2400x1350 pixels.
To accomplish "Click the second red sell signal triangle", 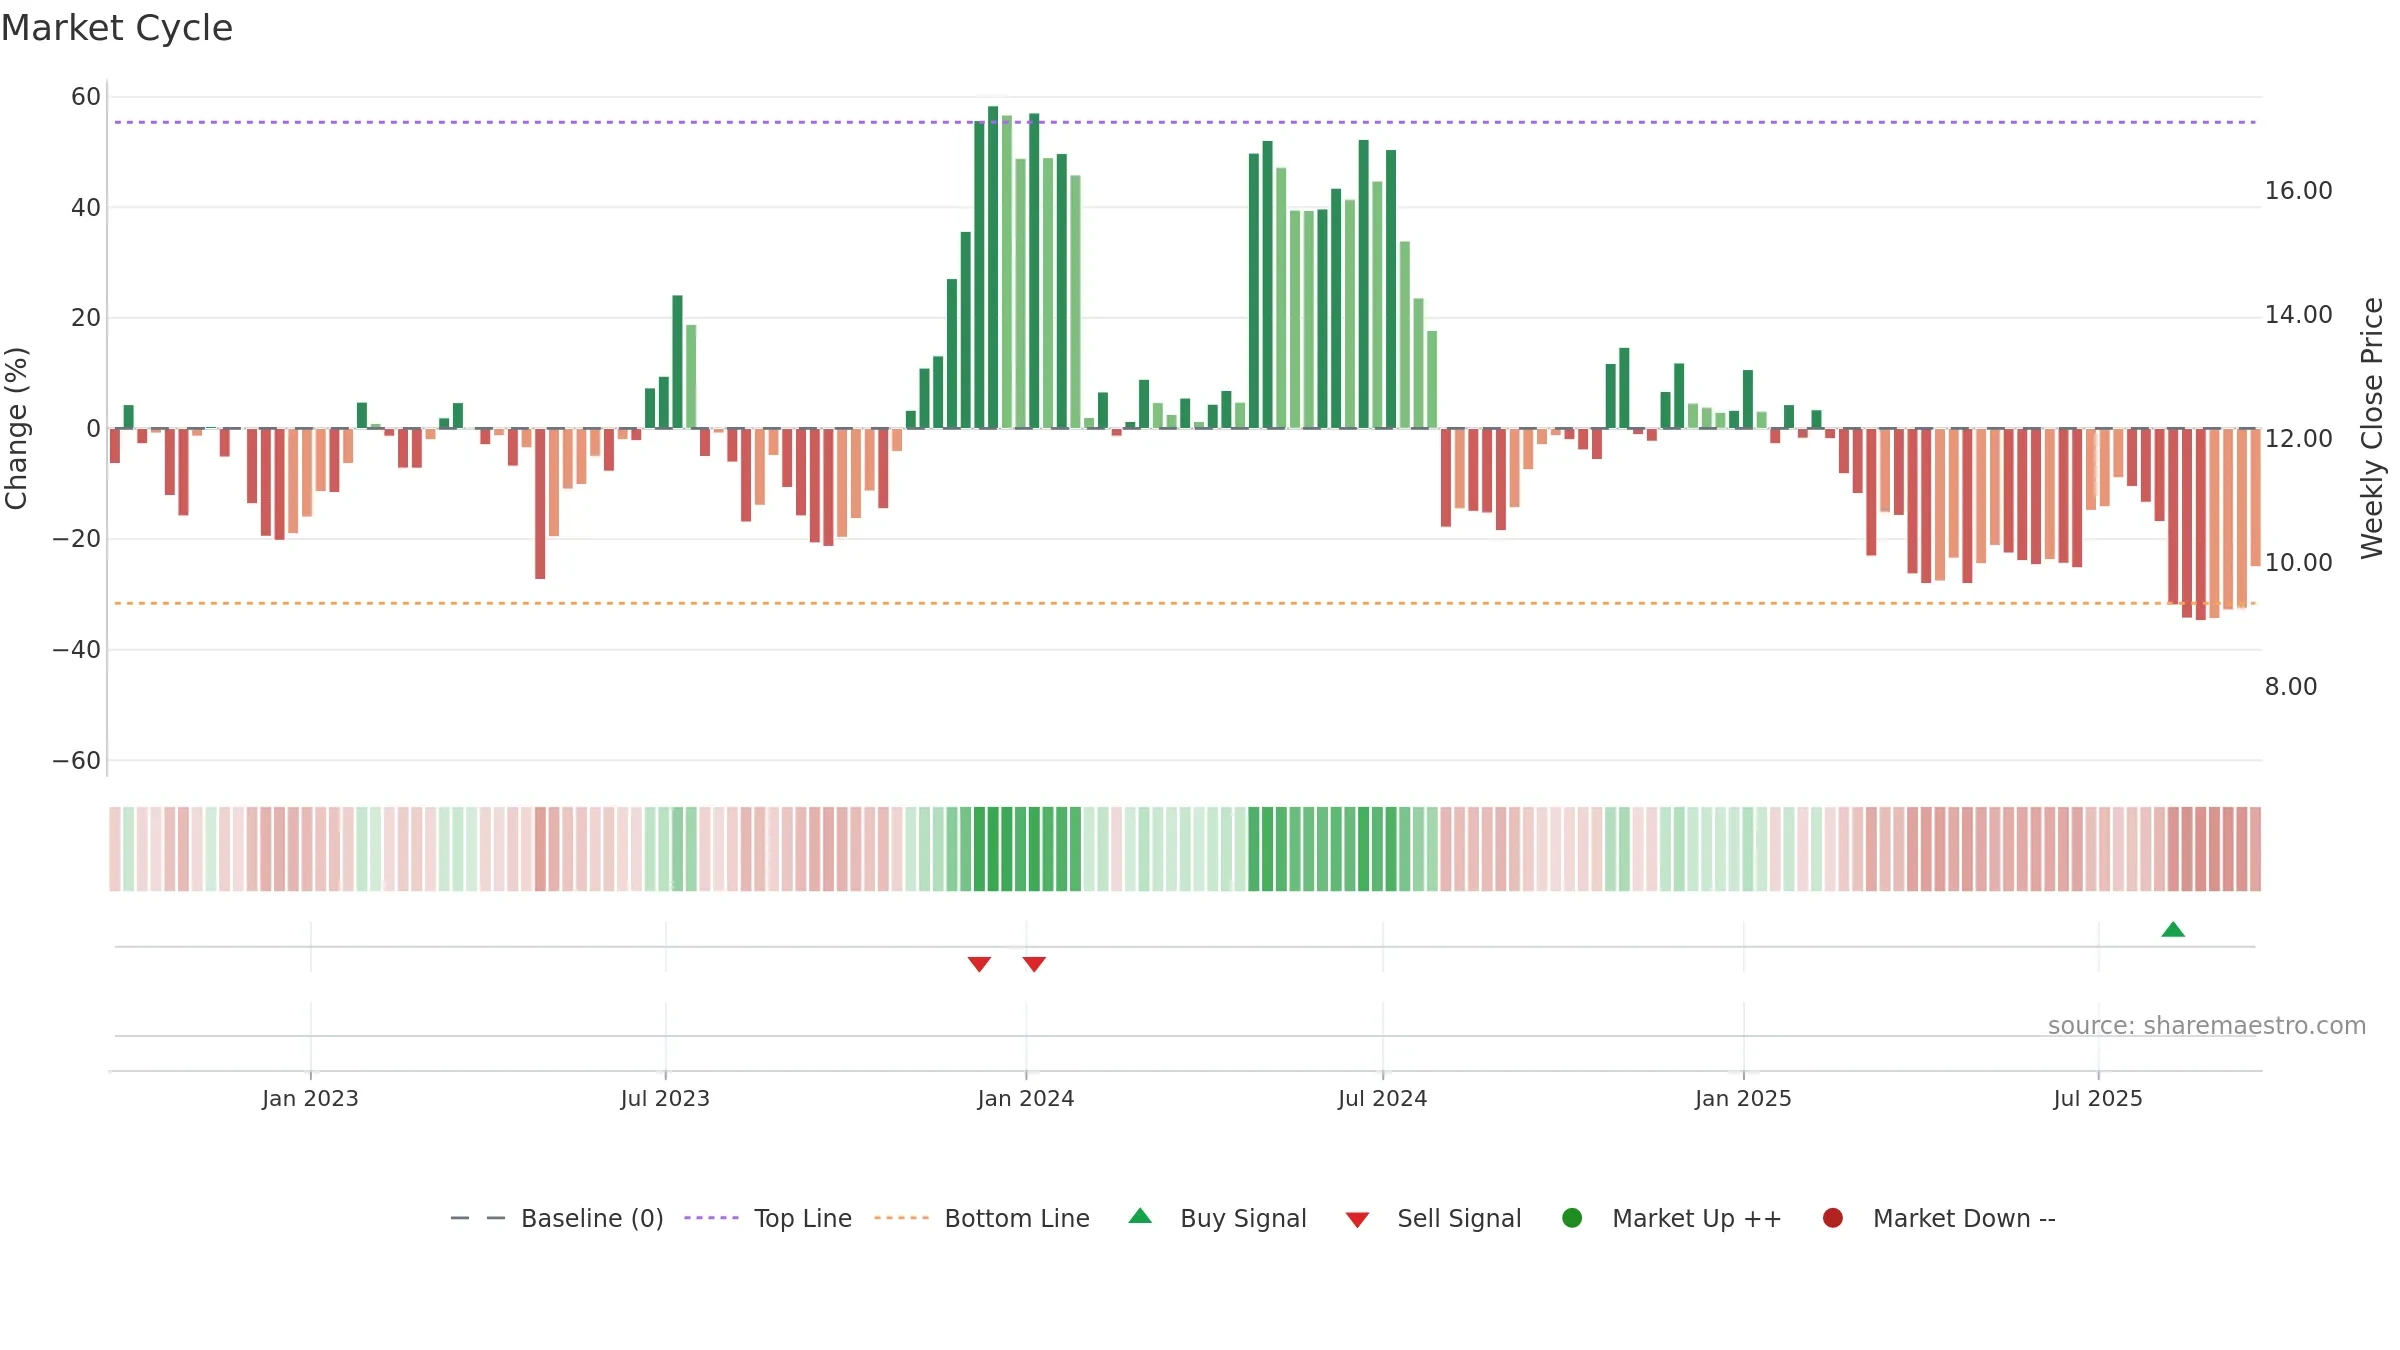I will click(x=1034, y=964).
